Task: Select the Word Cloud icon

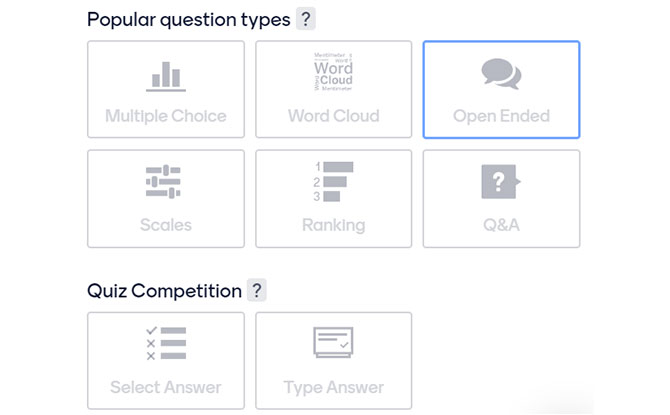Action: click(x=333, y=71)
